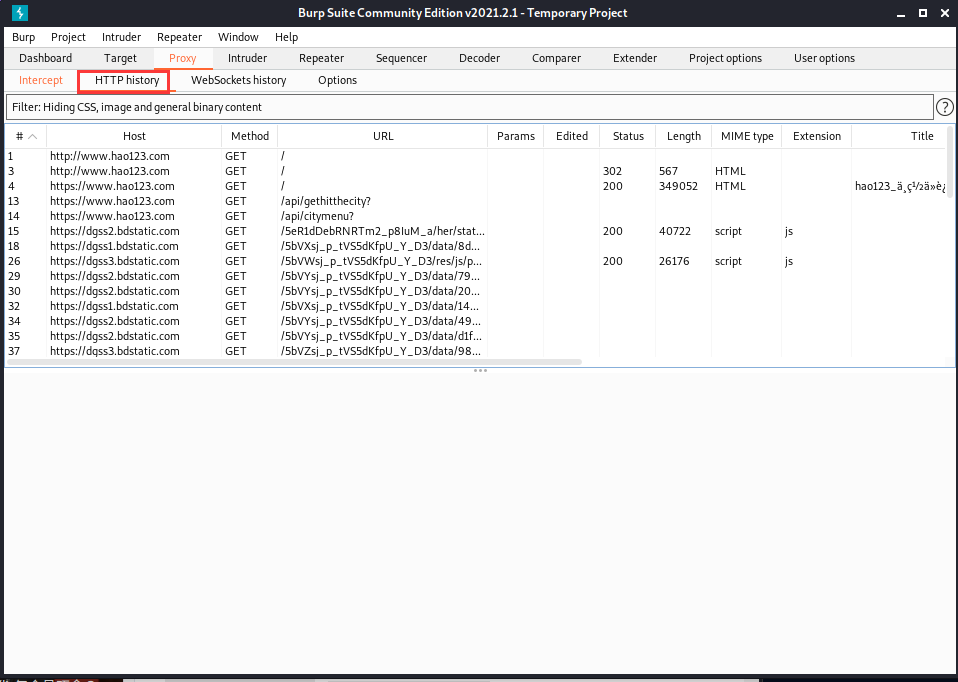Click the horizontal scrollbar of history table

pos(294,362)
